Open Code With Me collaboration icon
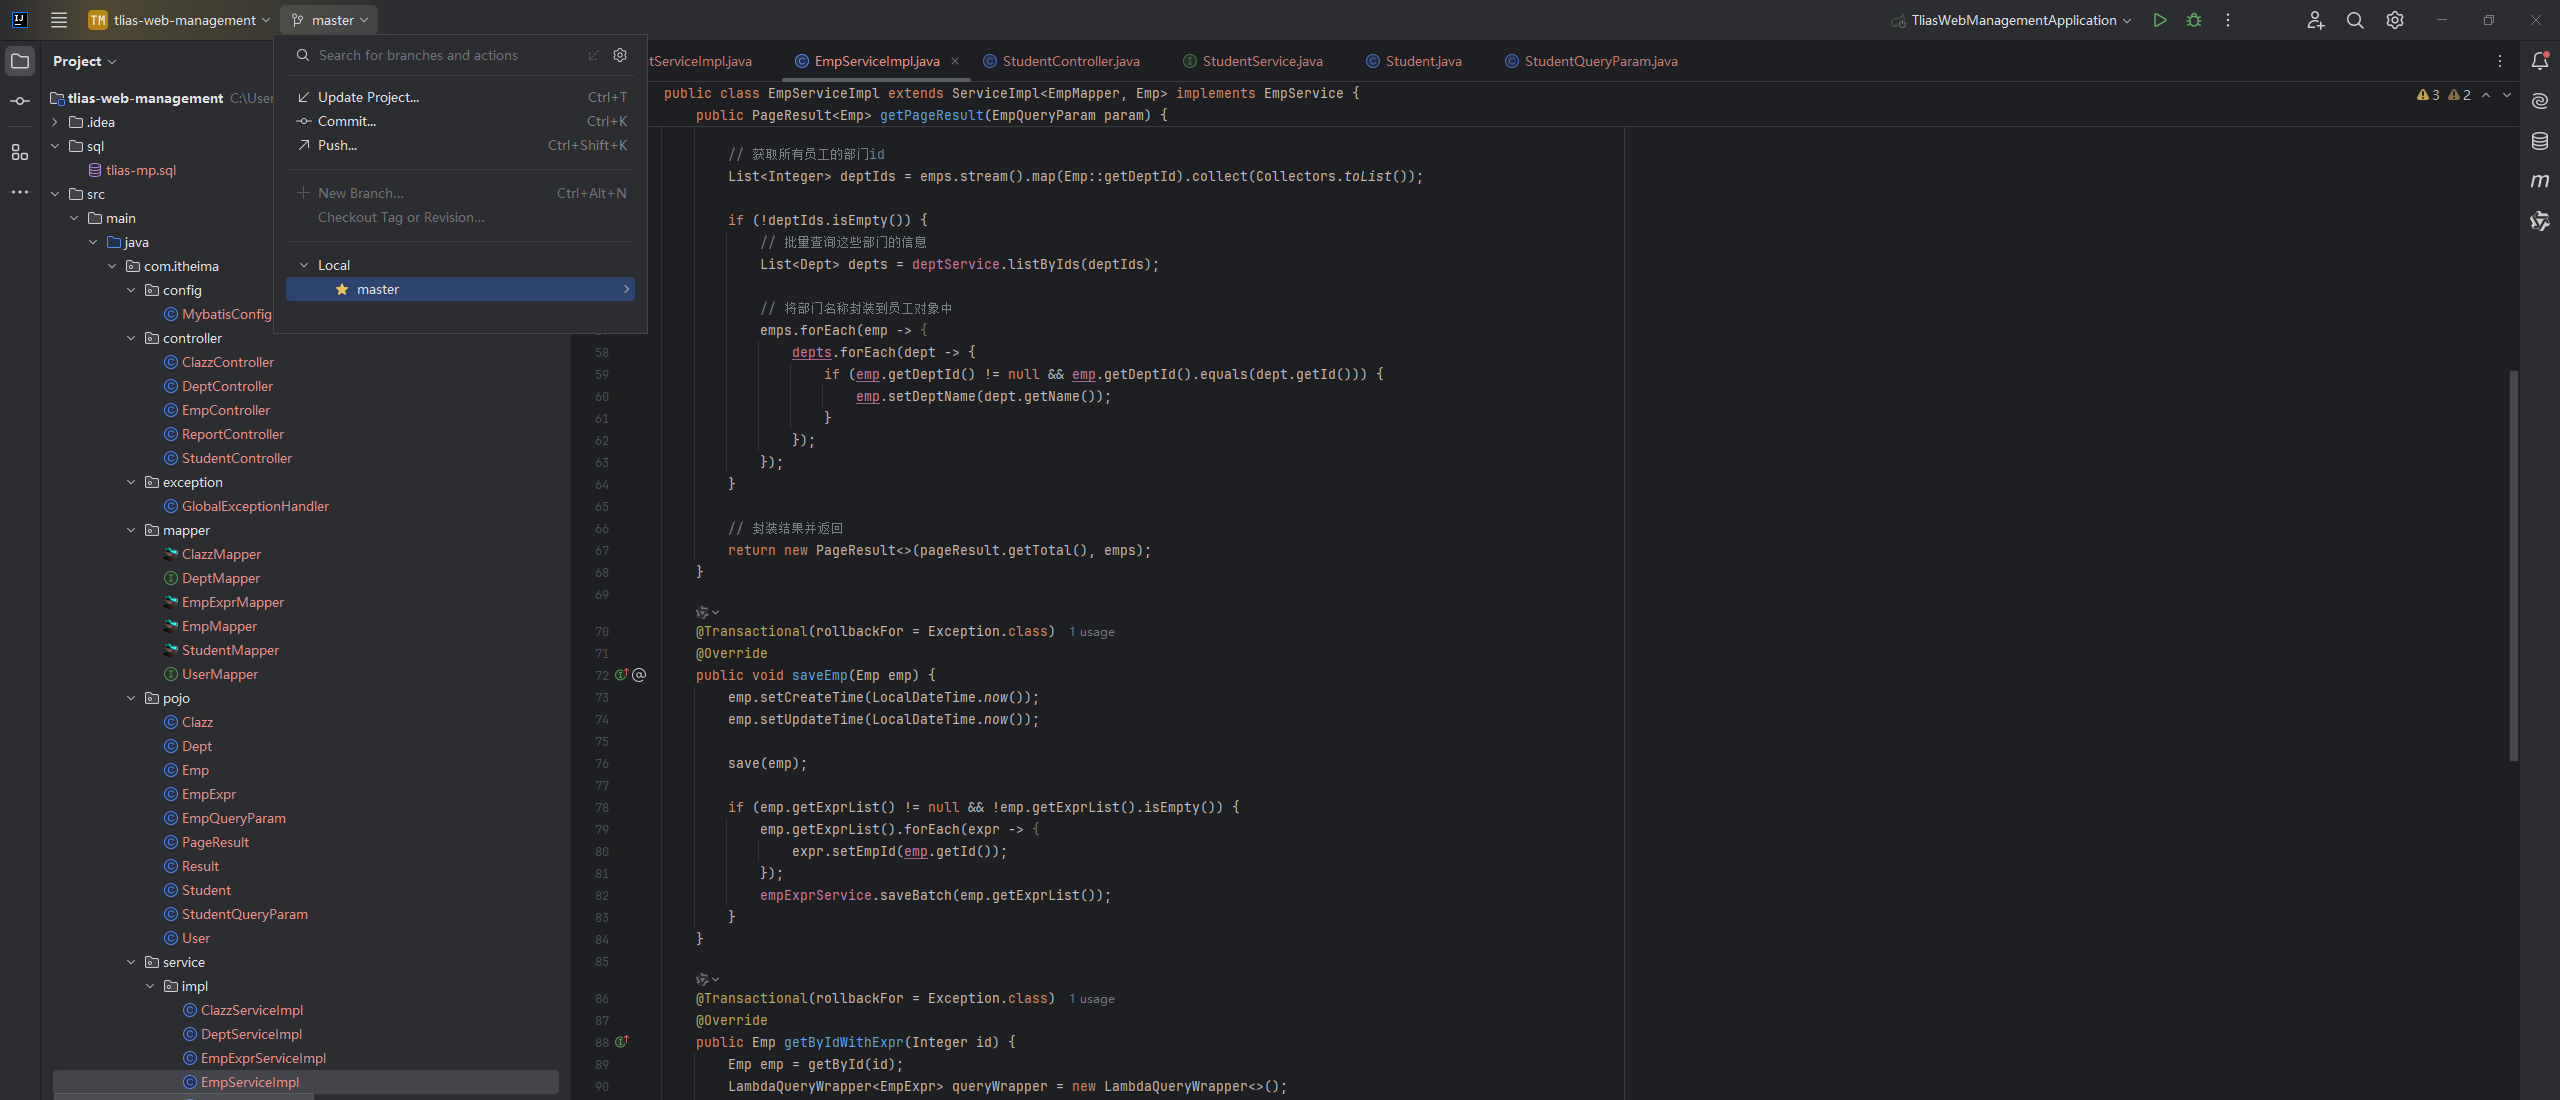This screenshot has height=1100, width=2560. 2316,20
